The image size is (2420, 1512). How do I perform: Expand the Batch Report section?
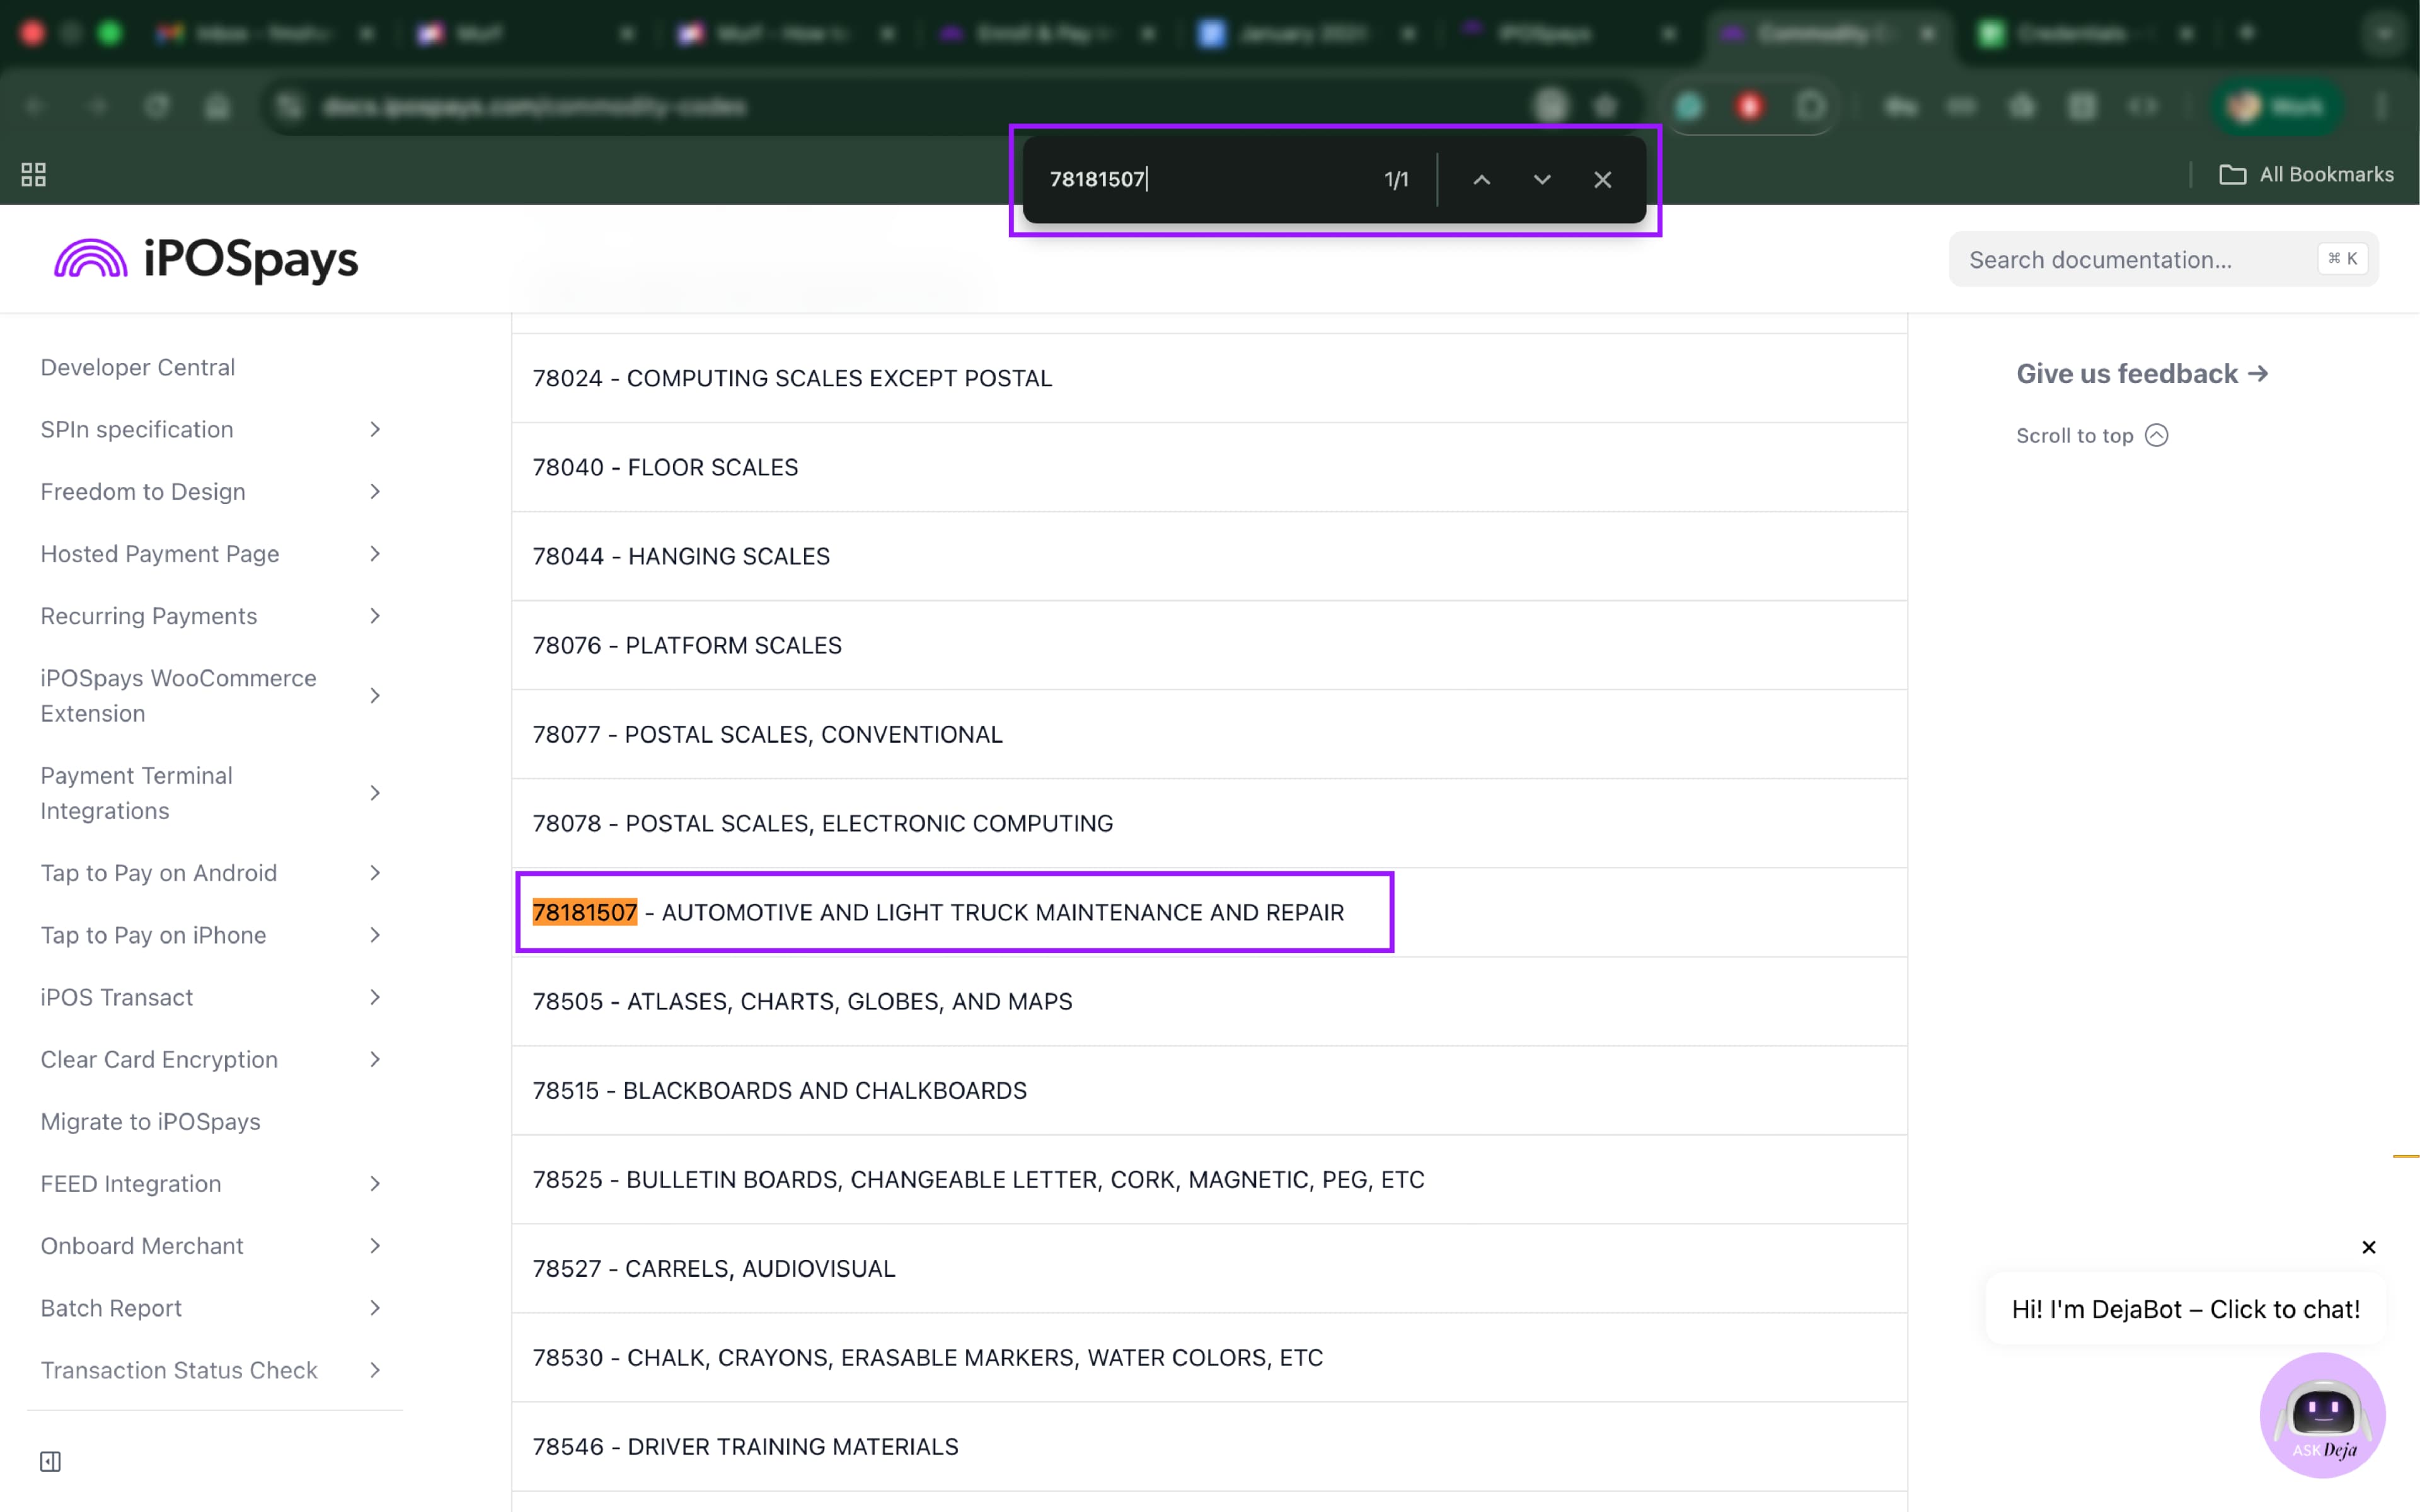tap(375, 1308)
